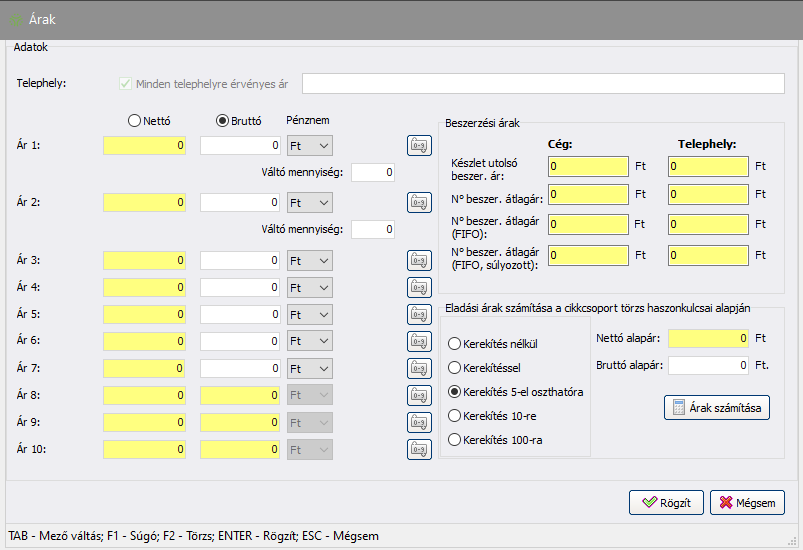Click the calculator icon beside Ár 1
This screenshot has height=550, width=803.
click(420, 146)
